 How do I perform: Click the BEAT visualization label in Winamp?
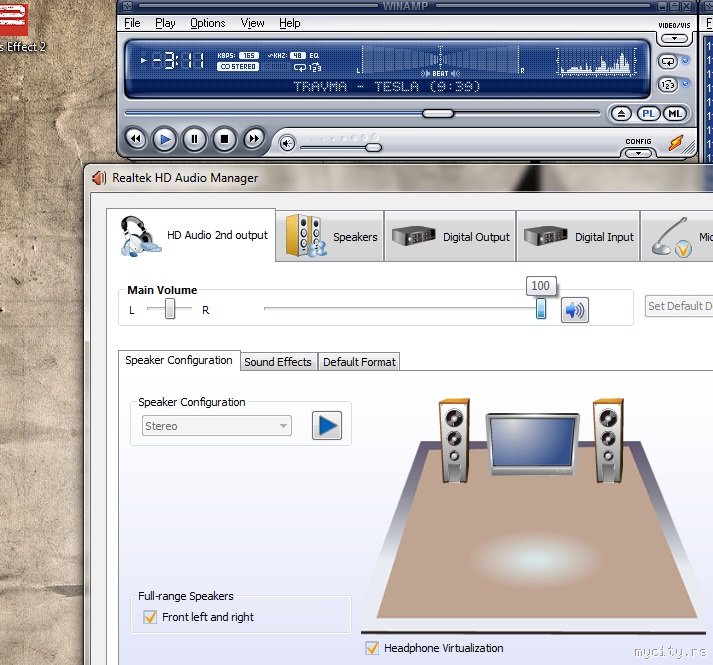440,73
